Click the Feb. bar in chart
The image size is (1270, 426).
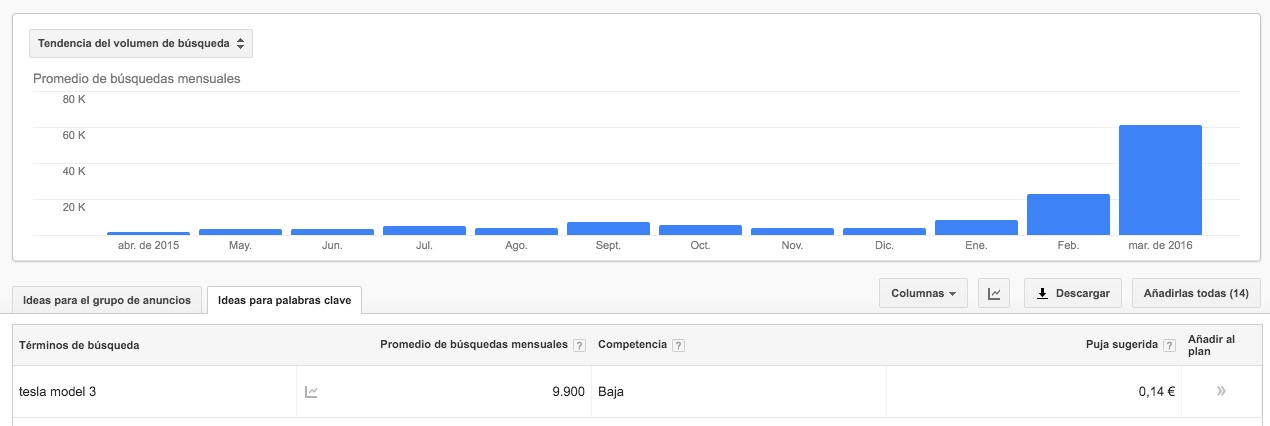(1068, 214)
